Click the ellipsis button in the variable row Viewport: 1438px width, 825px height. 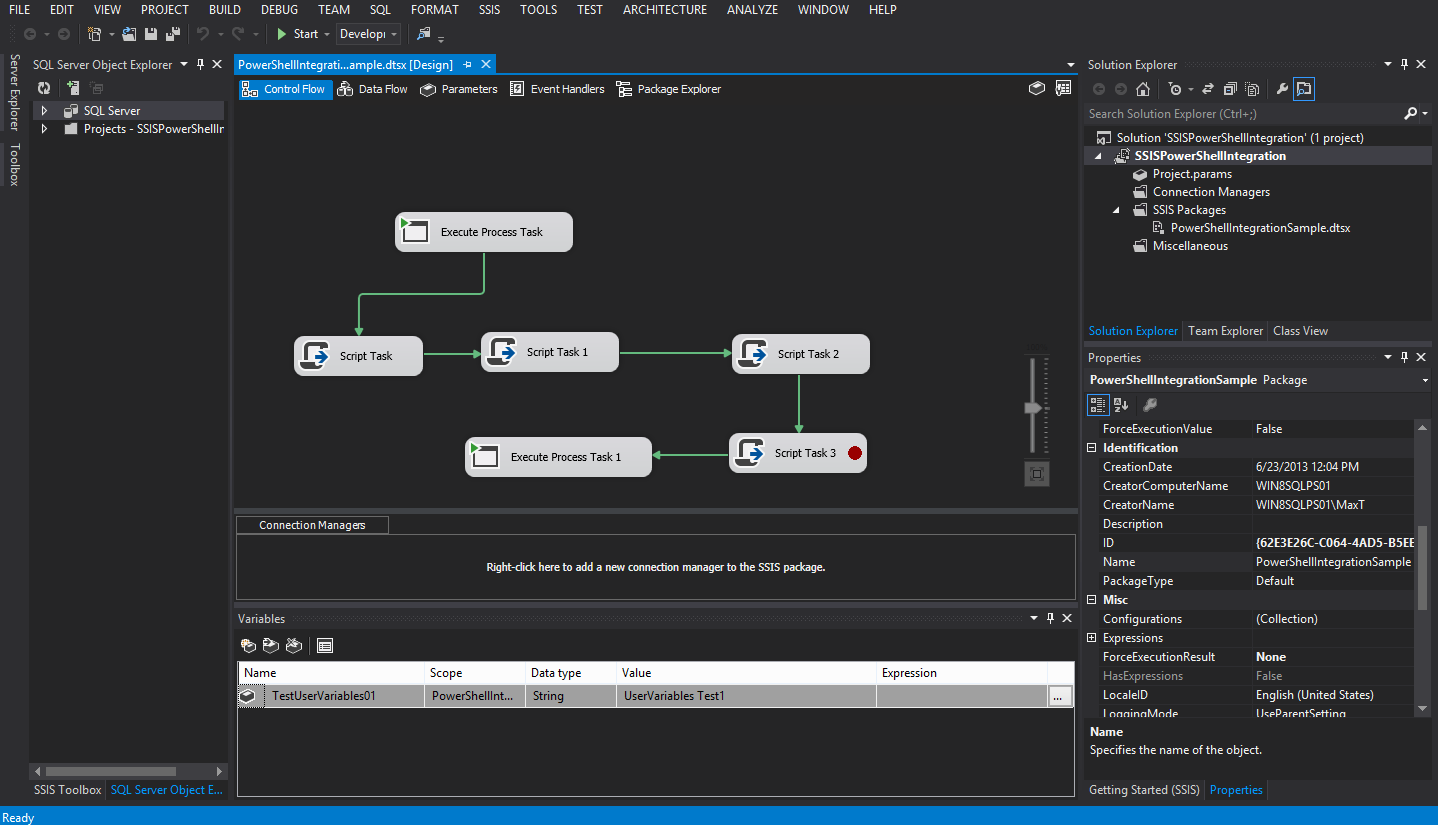tap(1060, 696)
